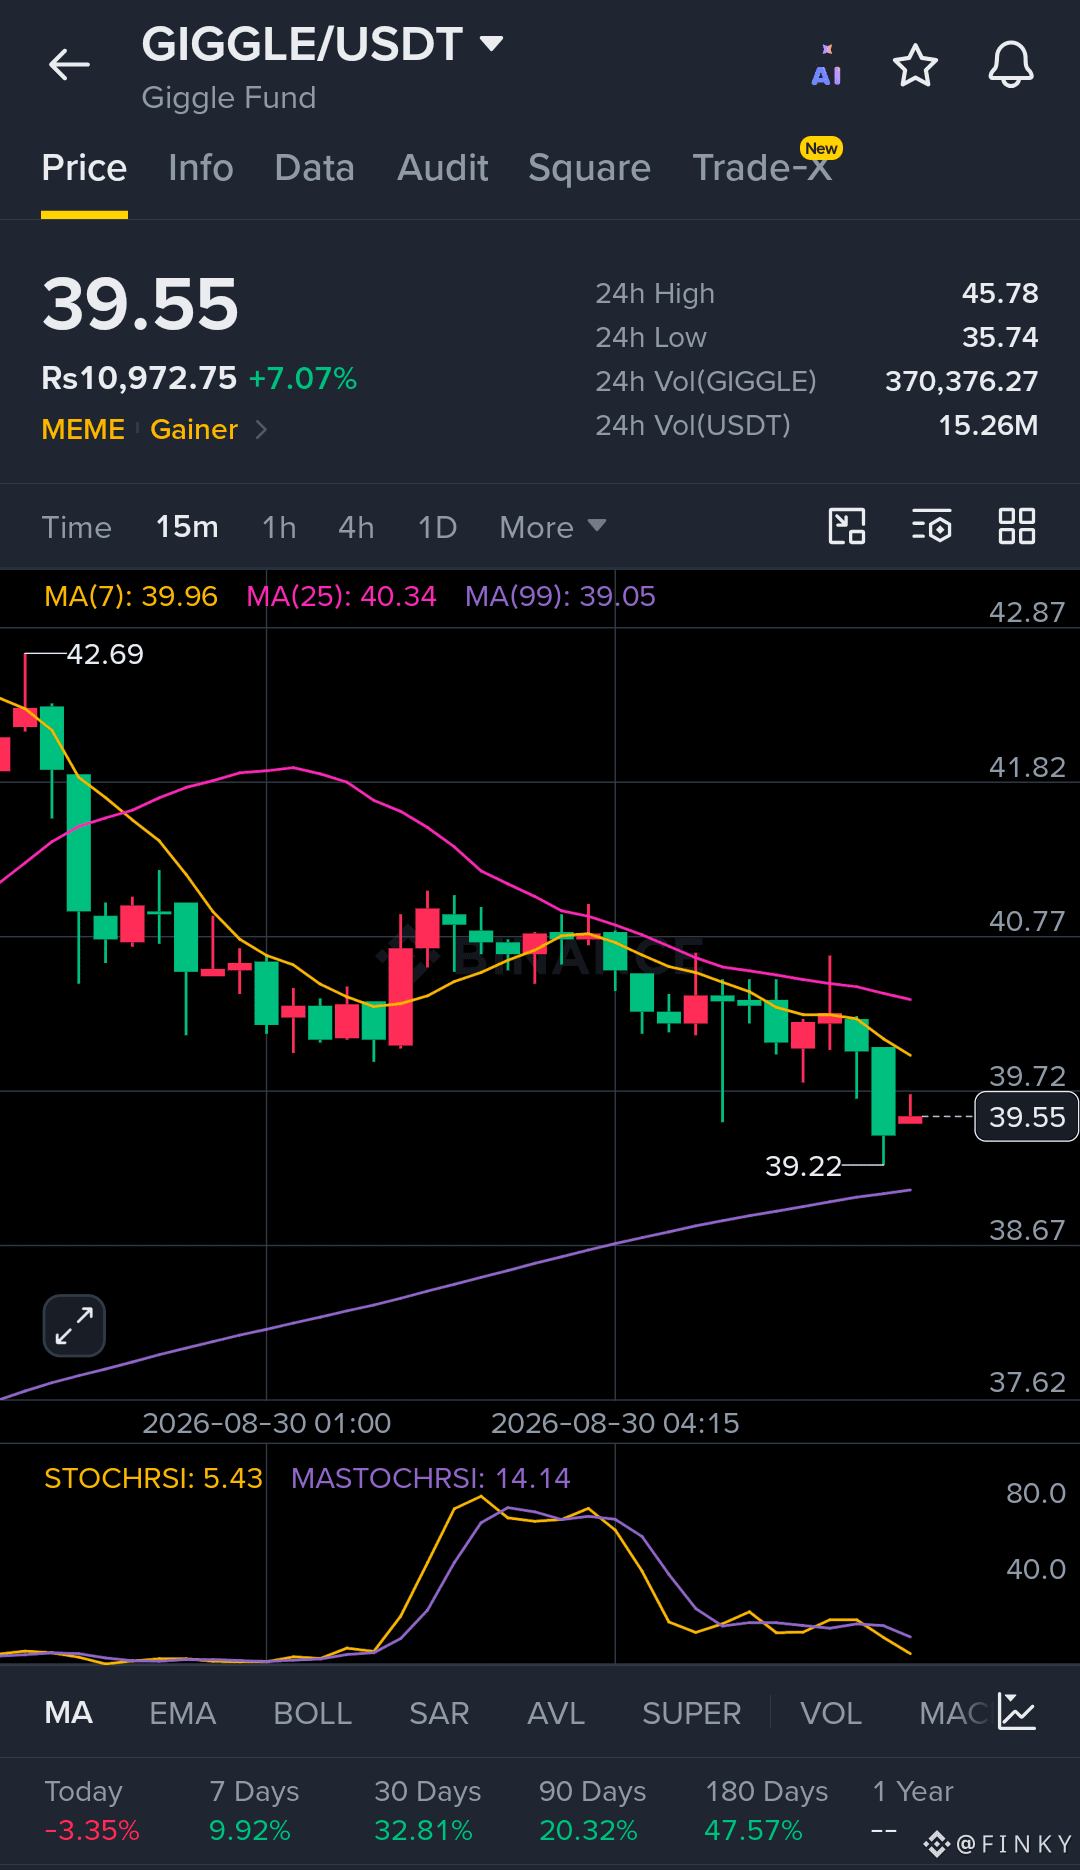Image resolution: width=1080 pixels, height=1870 pixels.
Task: Tap the Today -3.35% performance
Action: pos(92,1810)
